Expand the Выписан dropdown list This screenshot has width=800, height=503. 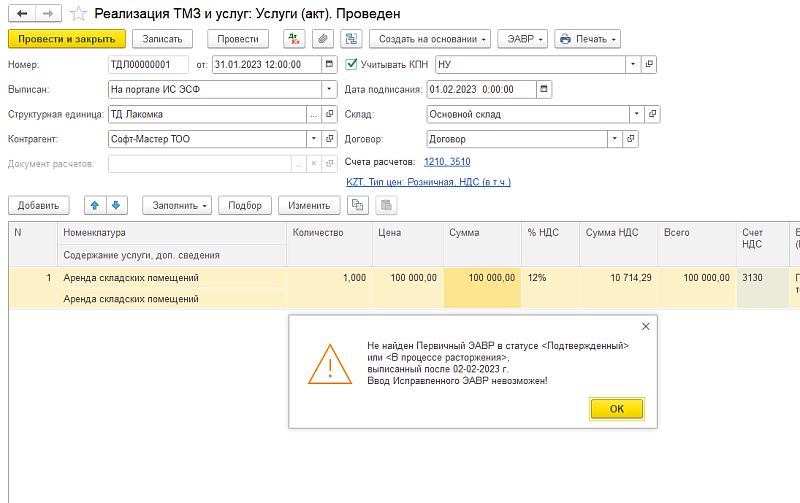[x=329, y=89]
